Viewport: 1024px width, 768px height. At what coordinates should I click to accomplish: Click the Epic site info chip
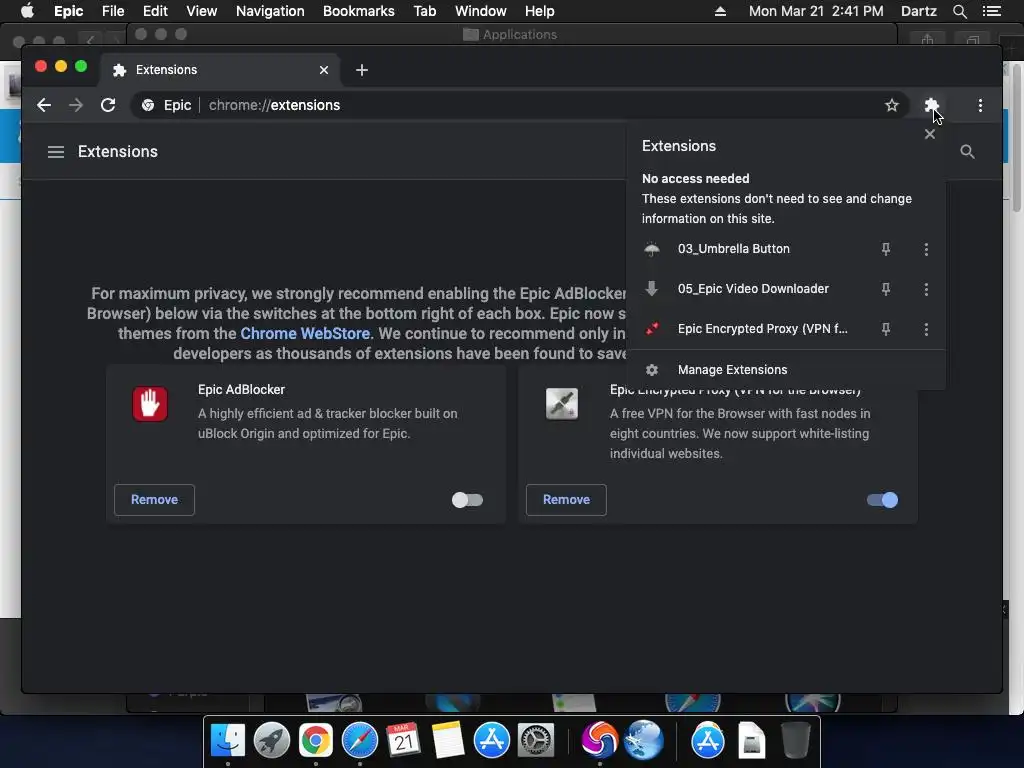(x=167, y=105)
